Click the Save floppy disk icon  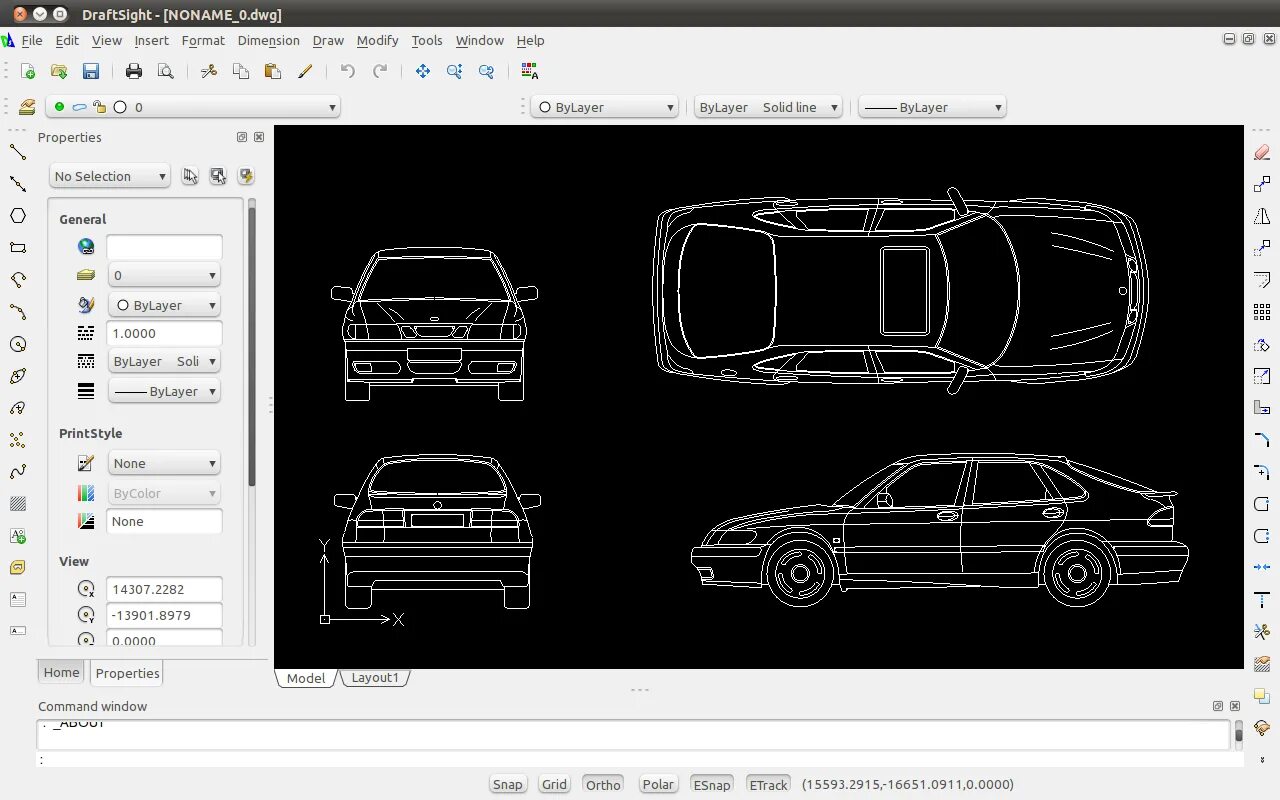click(91, 71)
